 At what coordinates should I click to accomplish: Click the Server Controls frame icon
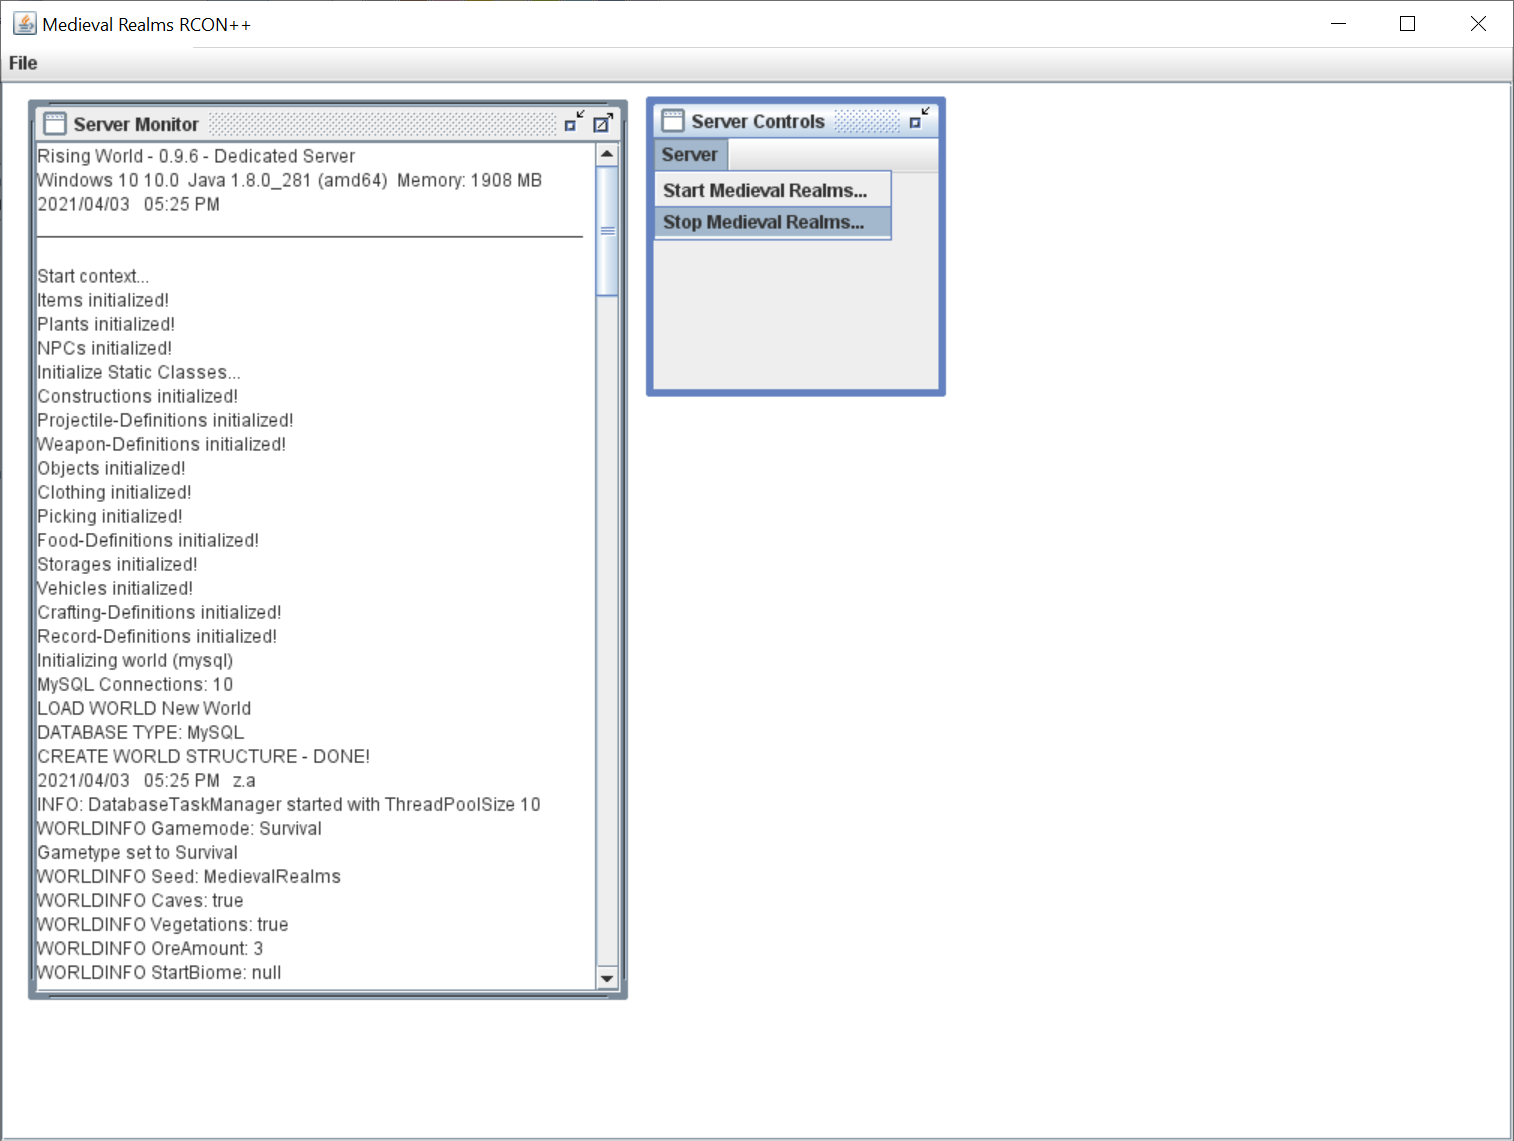point(673,121)
